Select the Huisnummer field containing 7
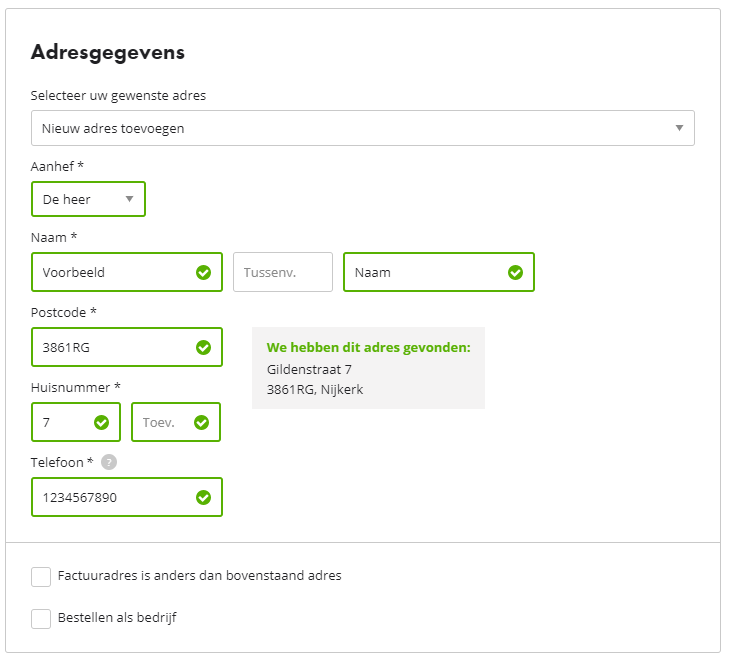729x661 pixels. [x=76, y=423]
